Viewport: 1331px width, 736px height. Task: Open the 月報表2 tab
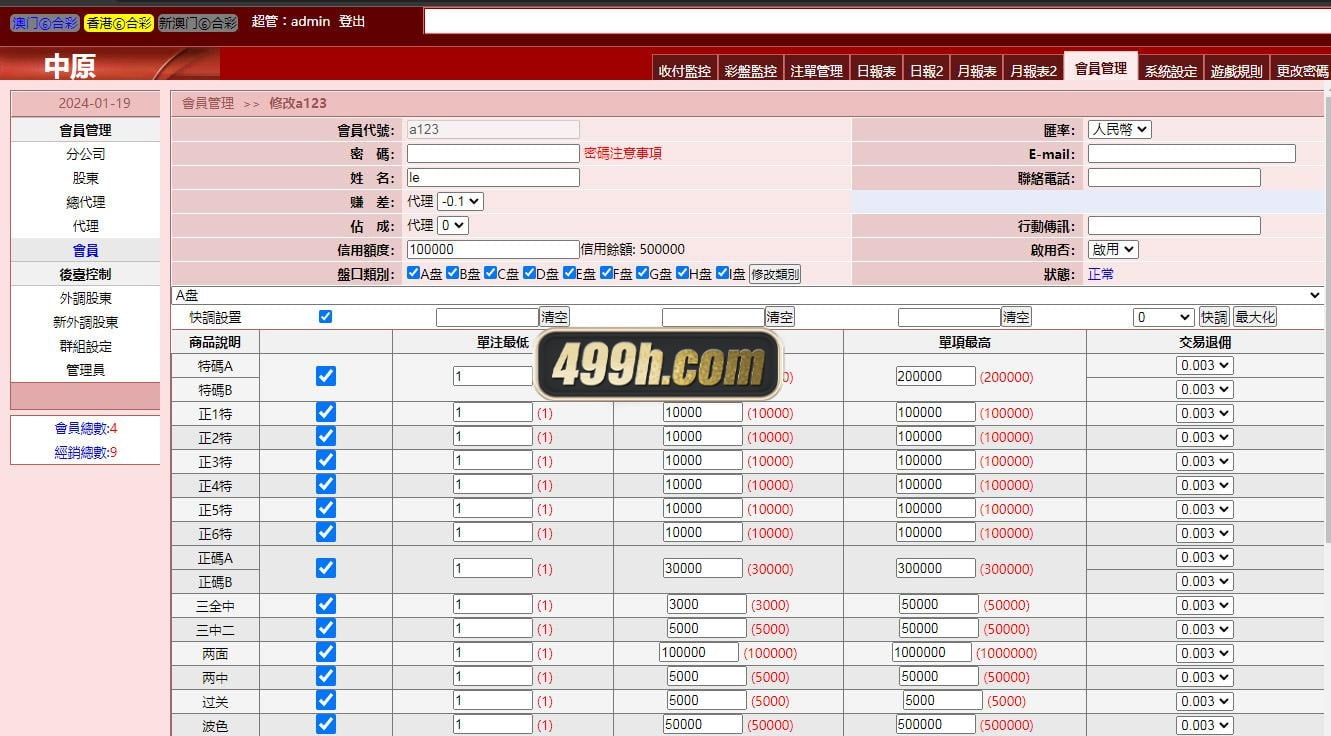click(x=1033, y=71)
